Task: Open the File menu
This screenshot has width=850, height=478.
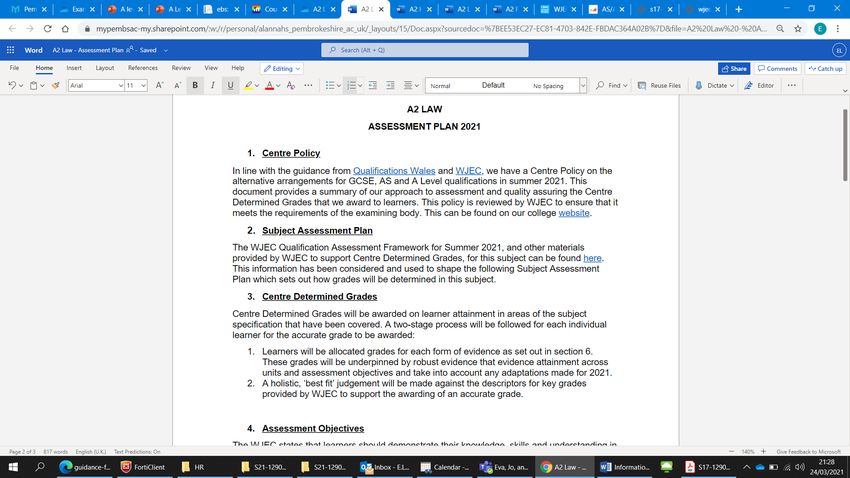Action: [x=14, y=68]
